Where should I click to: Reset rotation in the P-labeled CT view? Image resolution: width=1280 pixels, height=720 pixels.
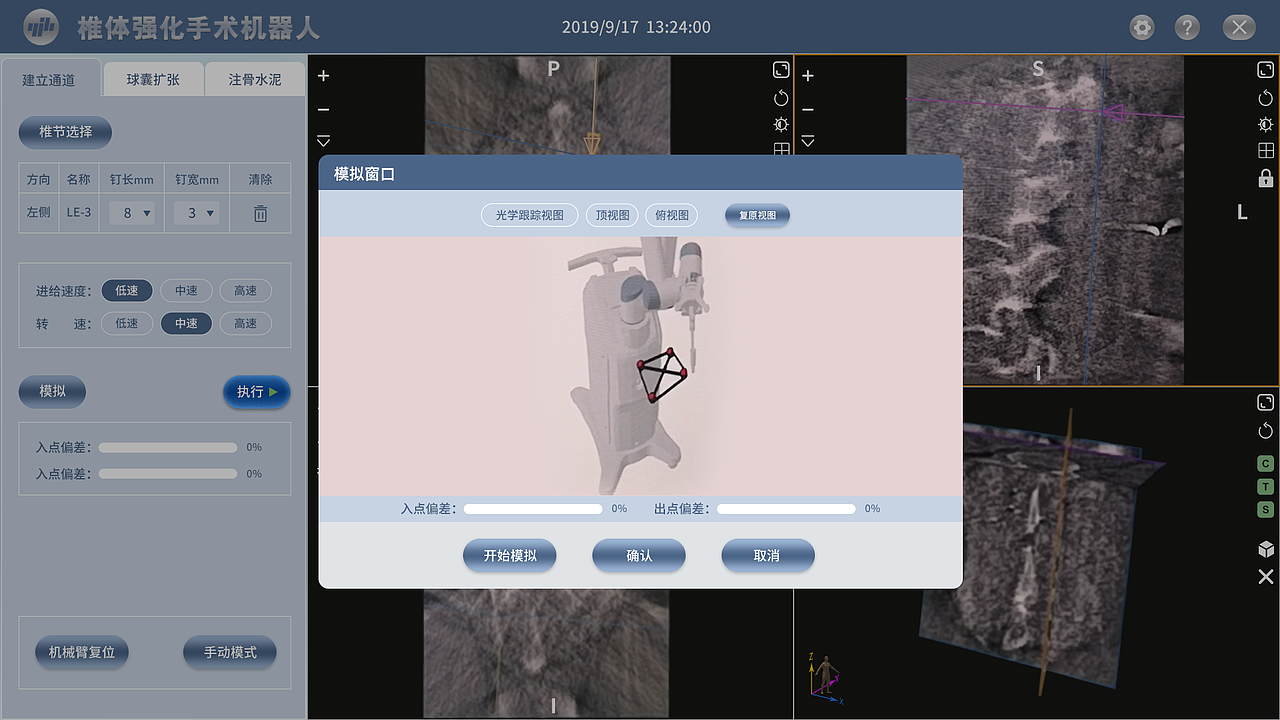tap(781, 98)
